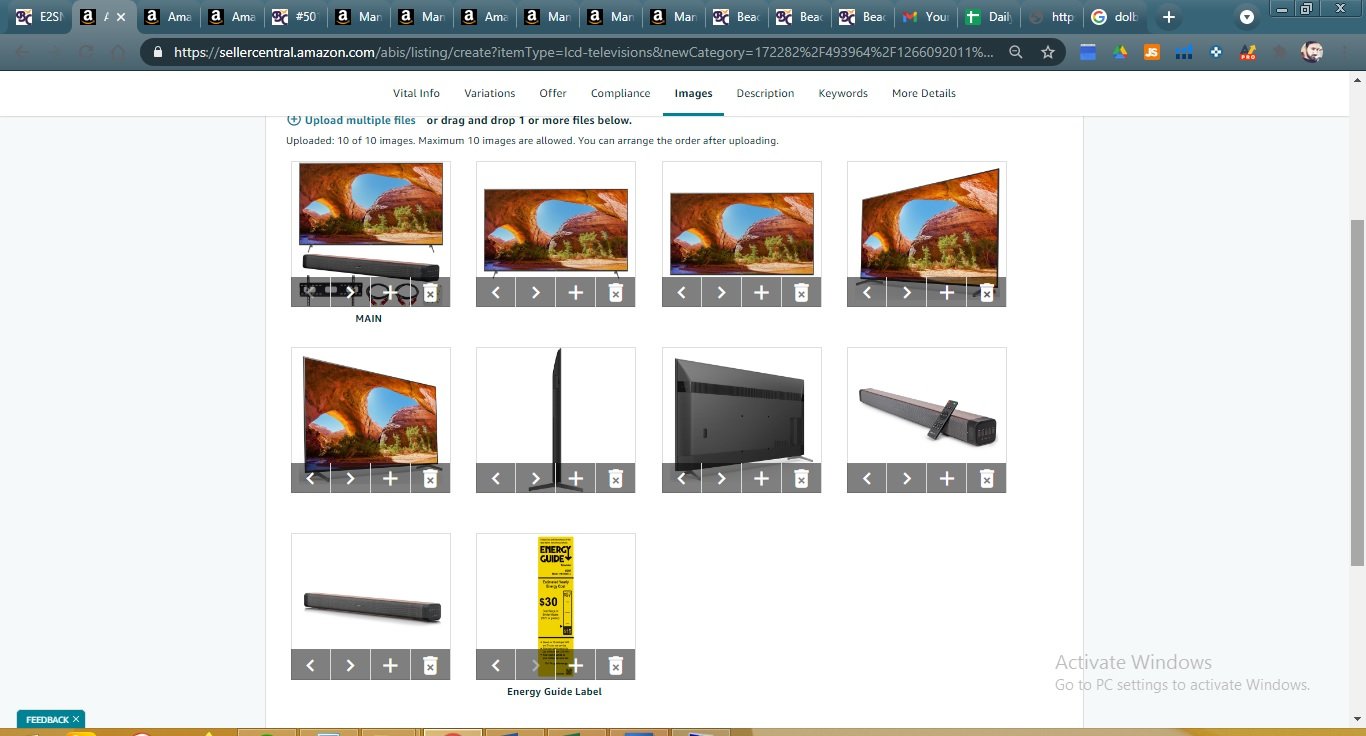Select the Keywords tab

843,93
